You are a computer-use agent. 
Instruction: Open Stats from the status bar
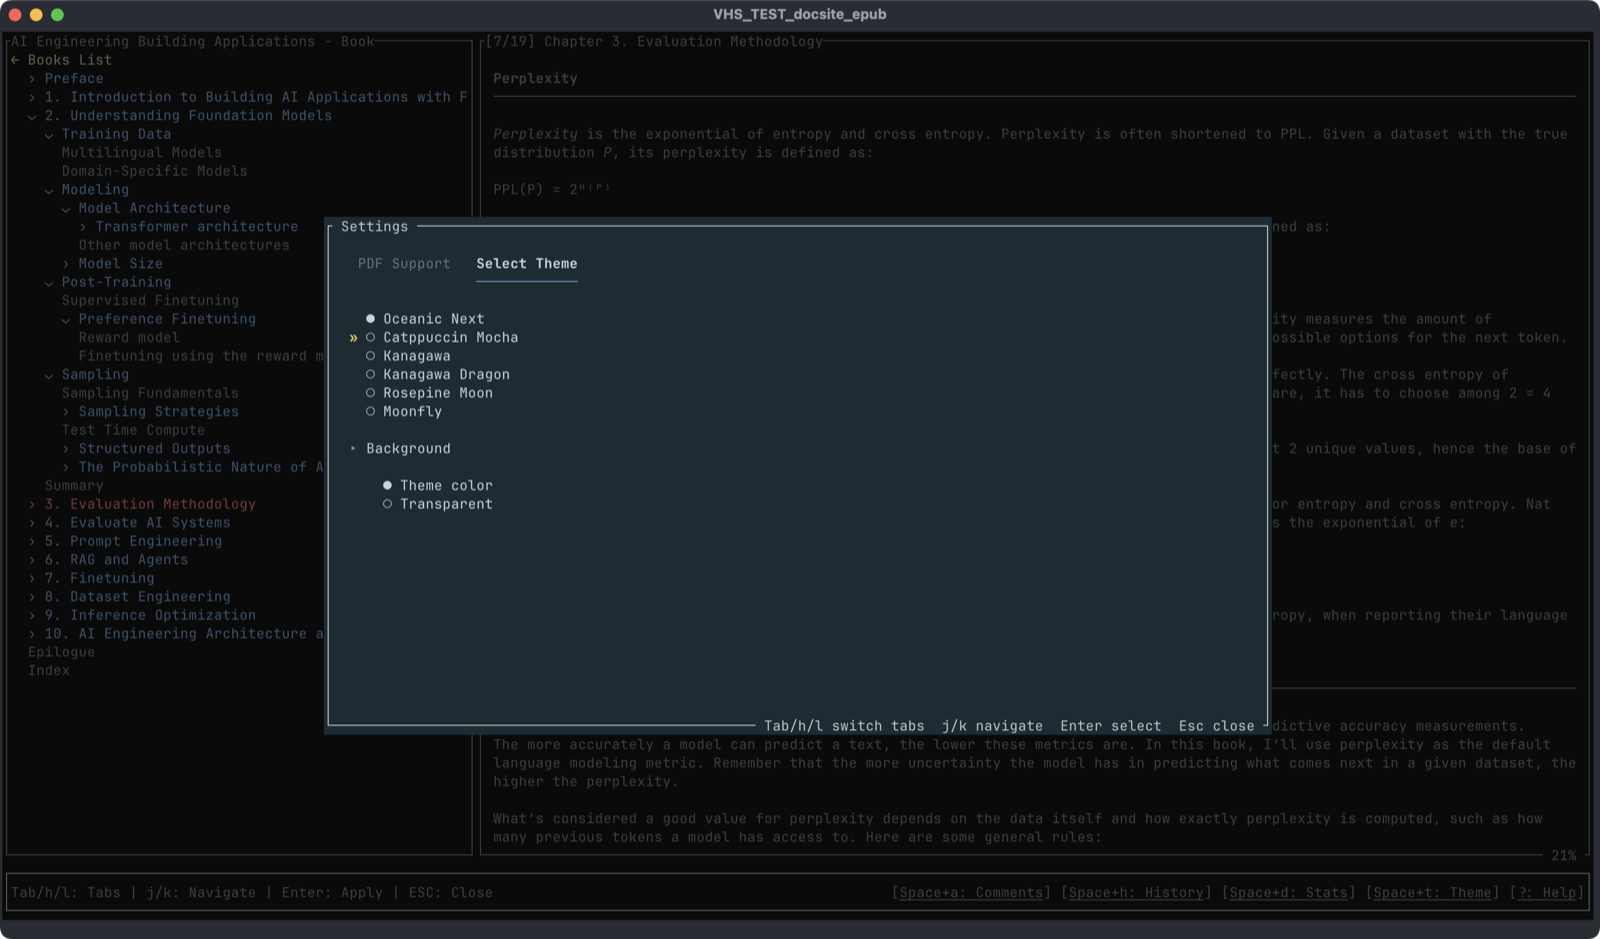(1288, 893)
